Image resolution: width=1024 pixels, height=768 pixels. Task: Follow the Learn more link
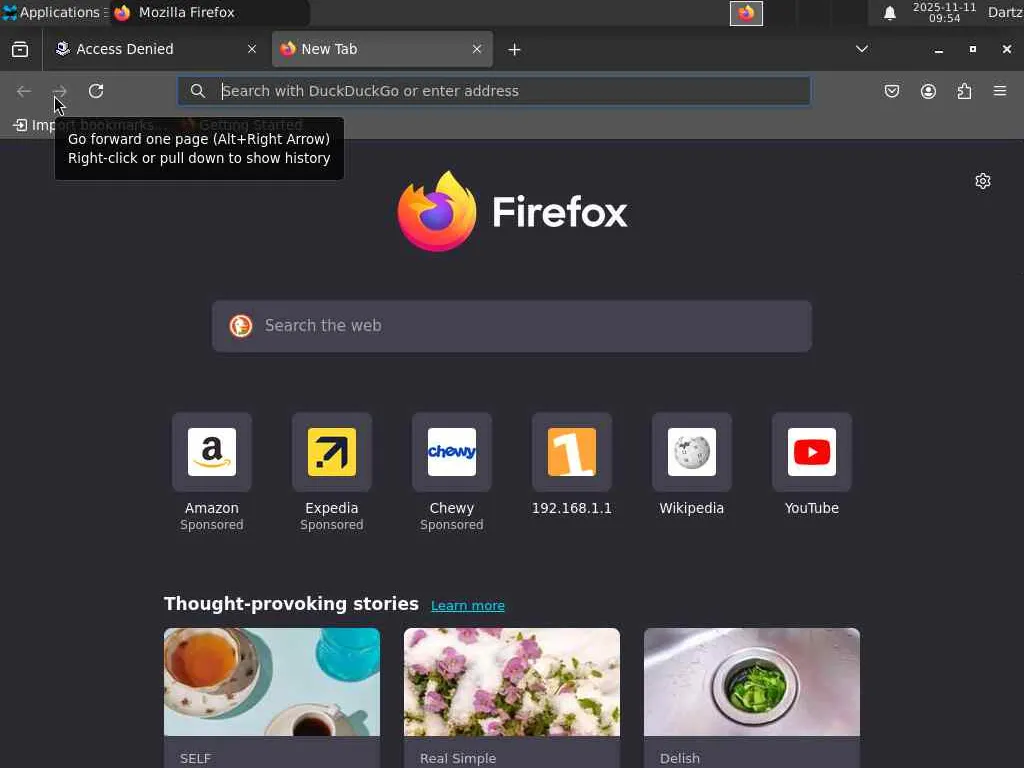[468, 605]
